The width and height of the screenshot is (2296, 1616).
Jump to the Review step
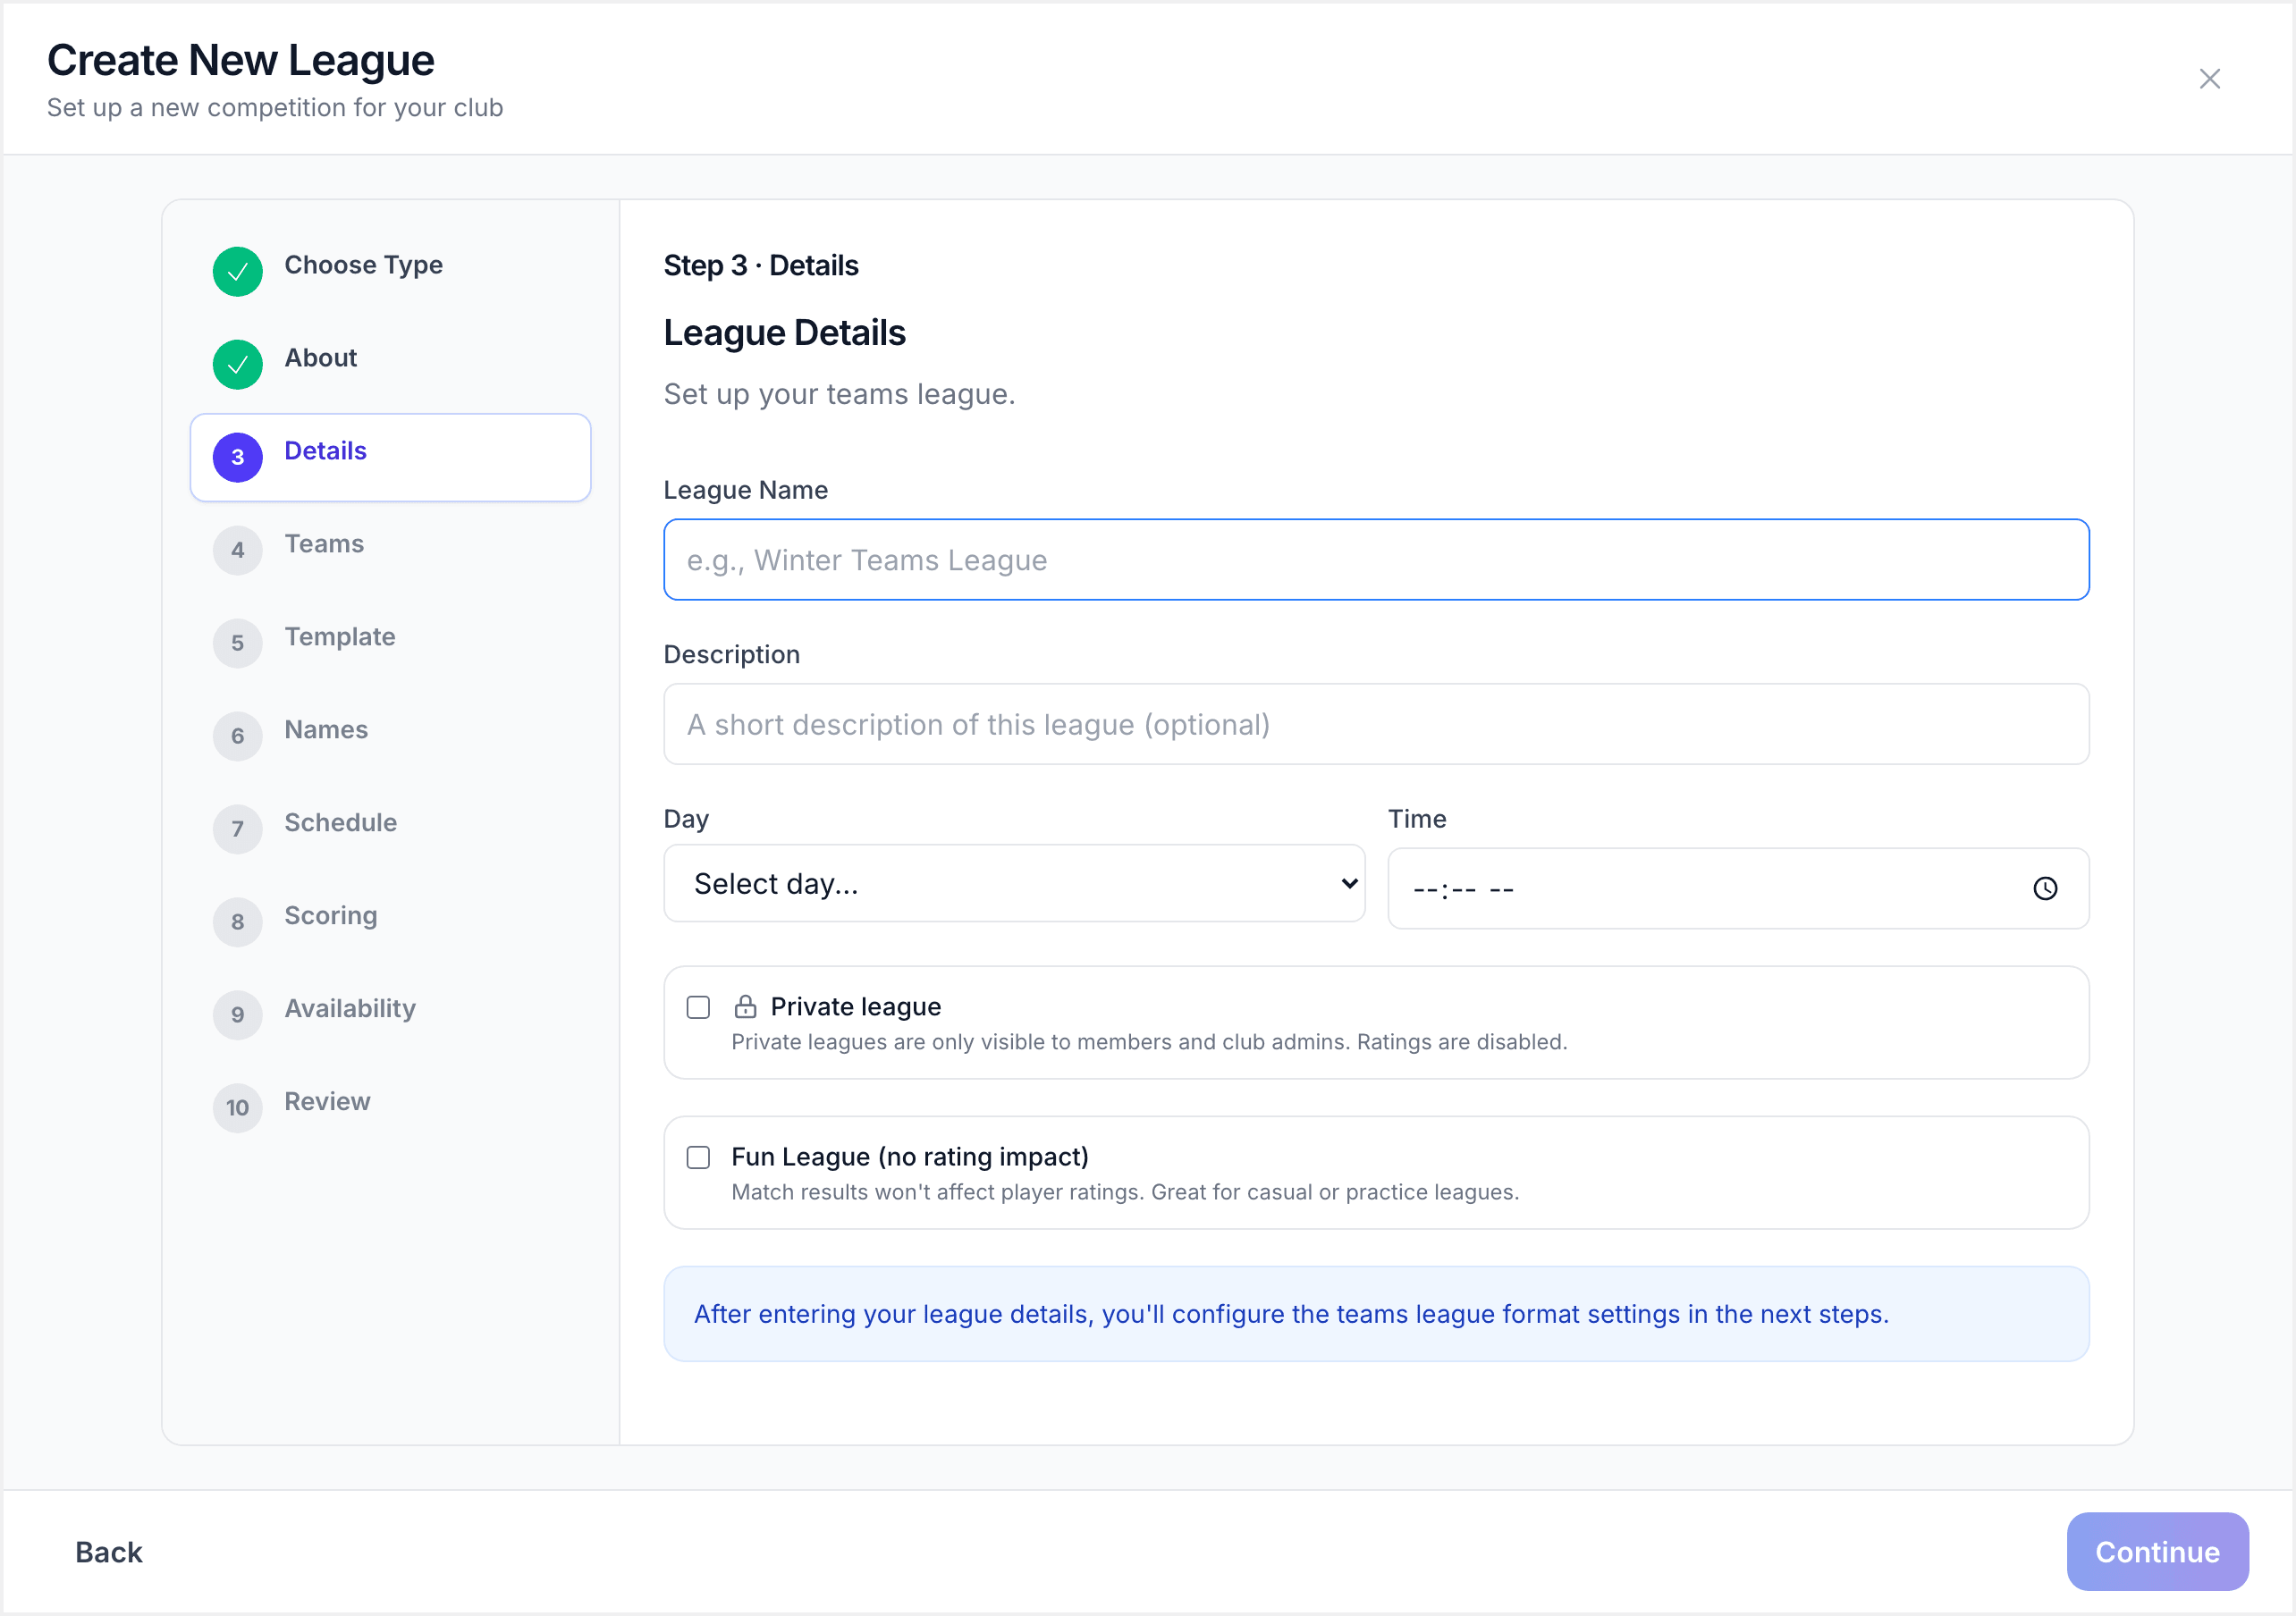(390, 1108)
